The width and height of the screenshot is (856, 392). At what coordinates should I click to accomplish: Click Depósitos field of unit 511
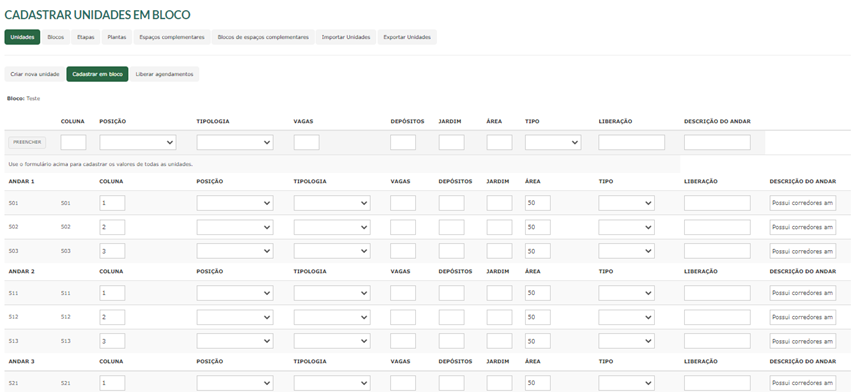coord(451,293)
